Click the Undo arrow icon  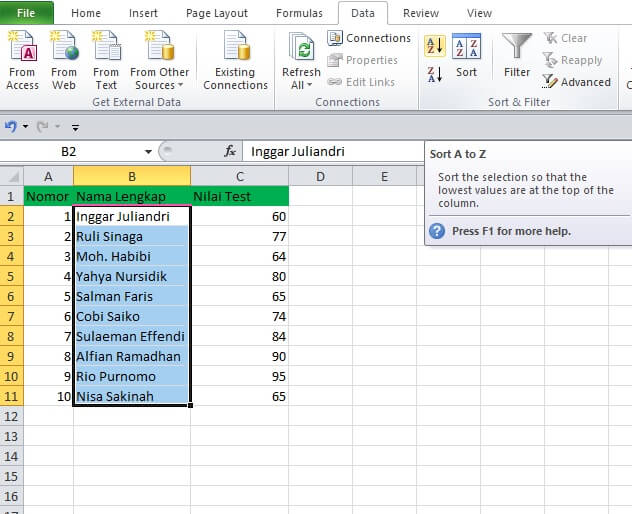tap(11, 127)
